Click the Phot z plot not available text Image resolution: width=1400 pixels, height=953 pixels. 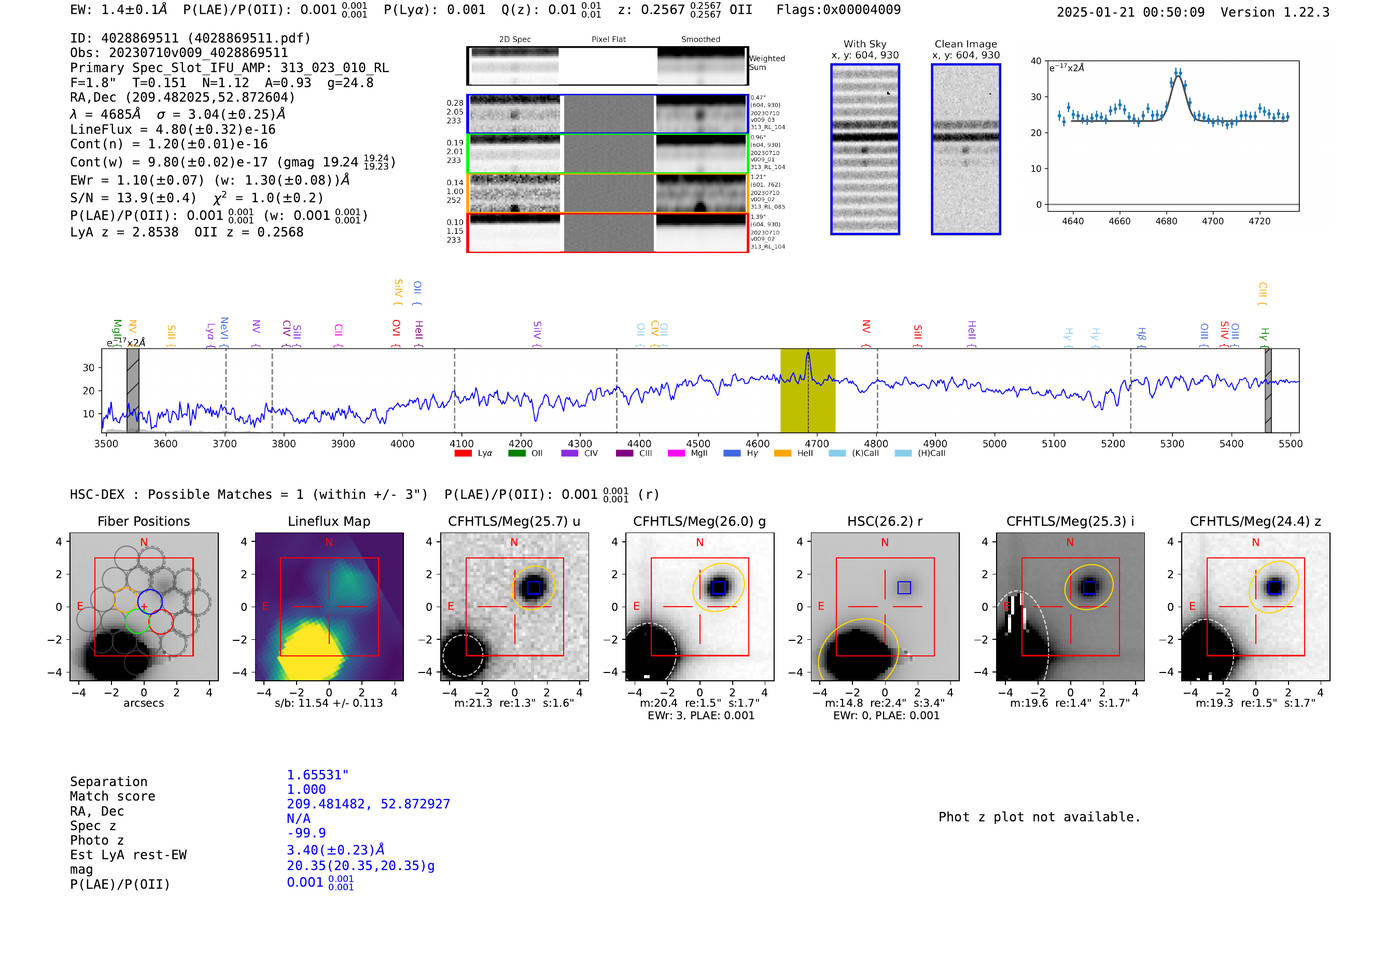[x=1039, y=817]
